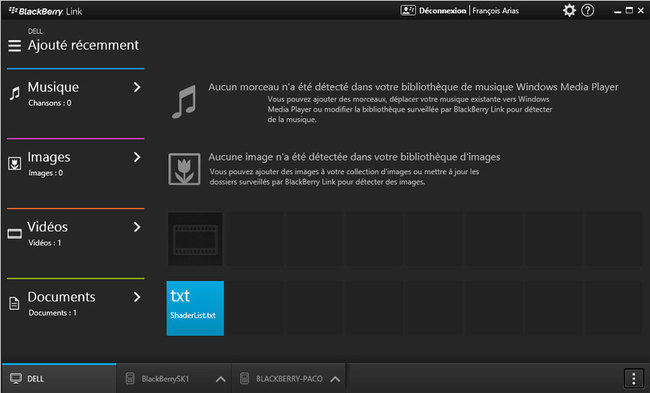Screen dimensions: 650x393
Task: Open the settings gear icon
Action: [569, 10]
